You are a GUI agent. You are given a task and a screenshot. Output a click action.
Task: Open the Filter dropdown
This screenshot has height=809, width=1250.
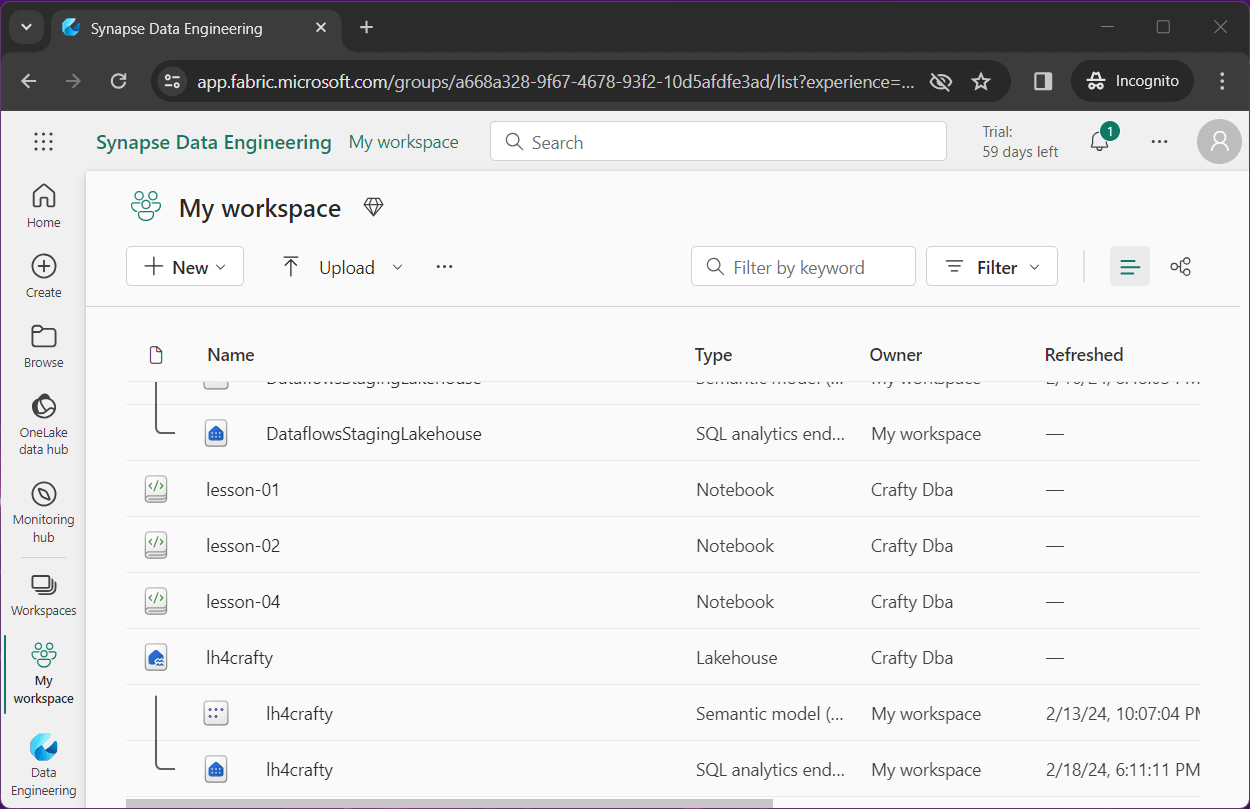[x=991, y=267]
